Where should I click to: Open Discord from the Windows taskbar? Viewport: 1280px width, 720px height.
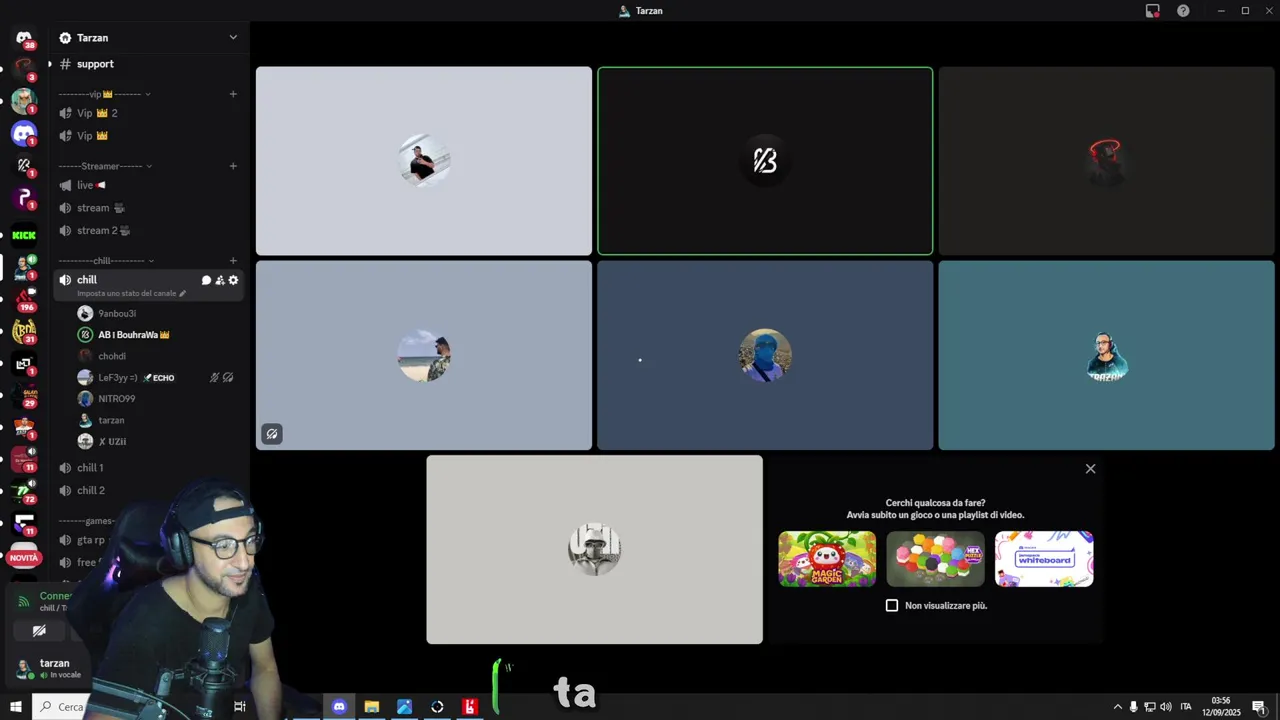coord(339,707)
